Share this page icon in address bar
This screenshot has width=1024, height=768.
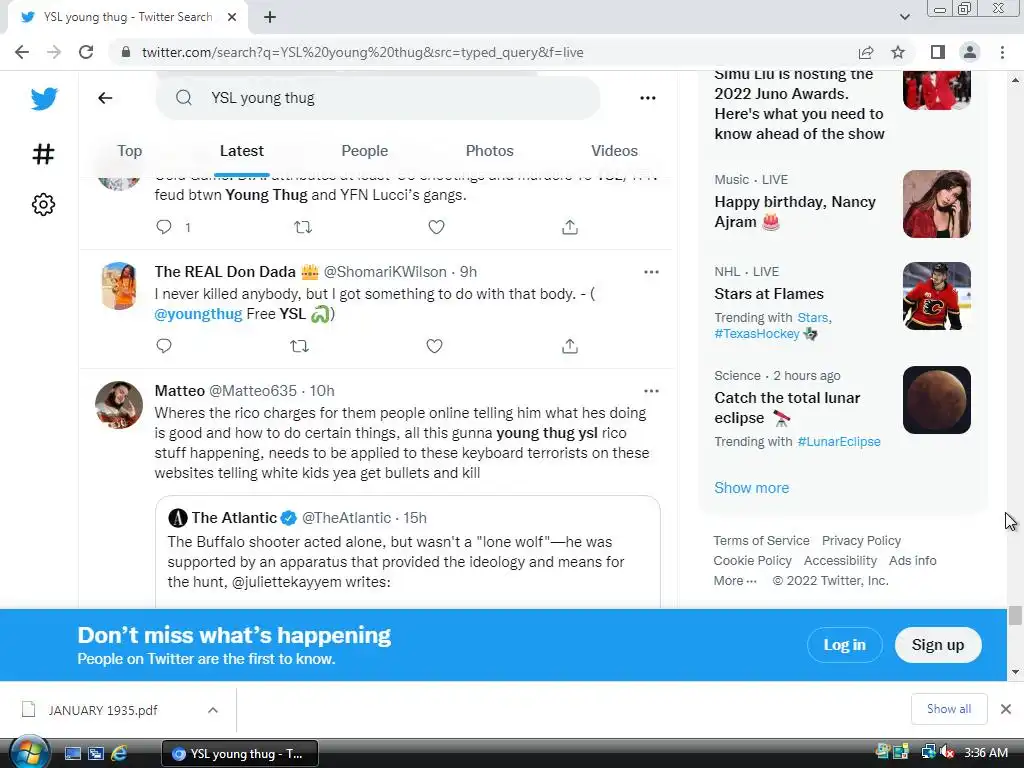pyautogui.click(x=866, y=52)
